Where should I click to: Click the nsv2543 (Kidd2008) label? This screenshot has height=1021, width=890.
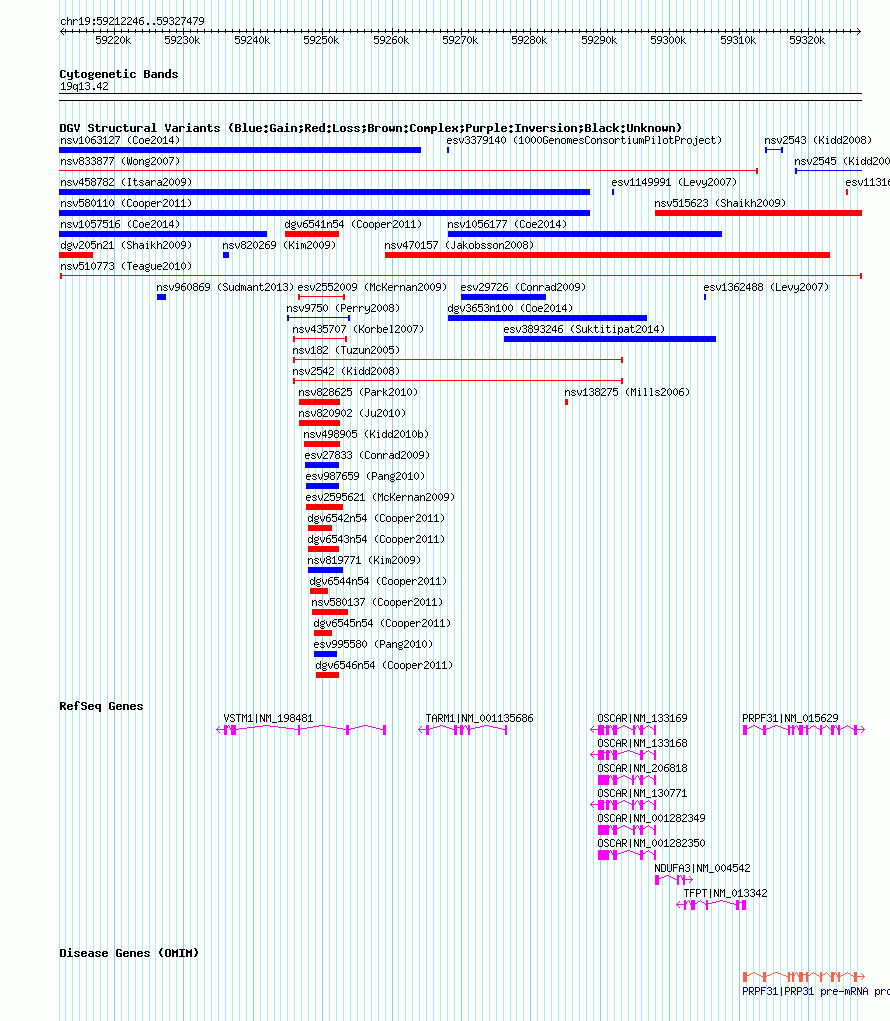[x=818, y=141]
